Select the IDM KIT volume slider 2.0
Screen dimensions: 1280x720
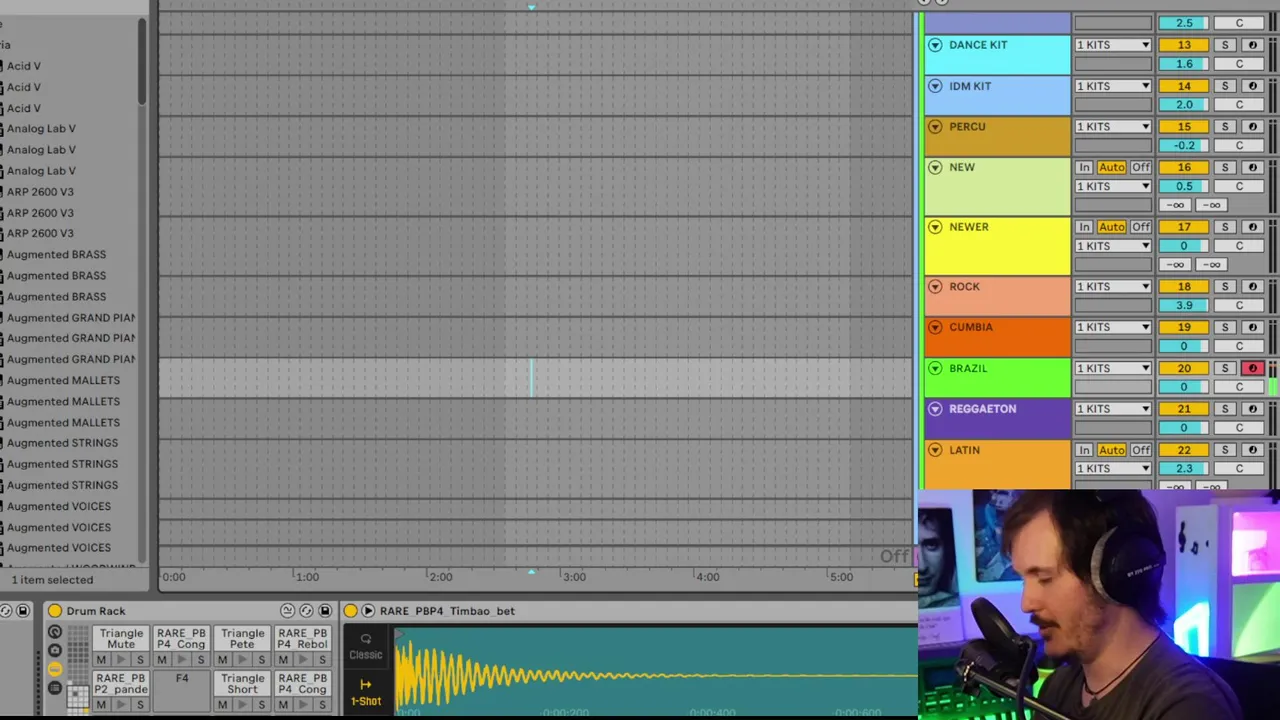1184,104
